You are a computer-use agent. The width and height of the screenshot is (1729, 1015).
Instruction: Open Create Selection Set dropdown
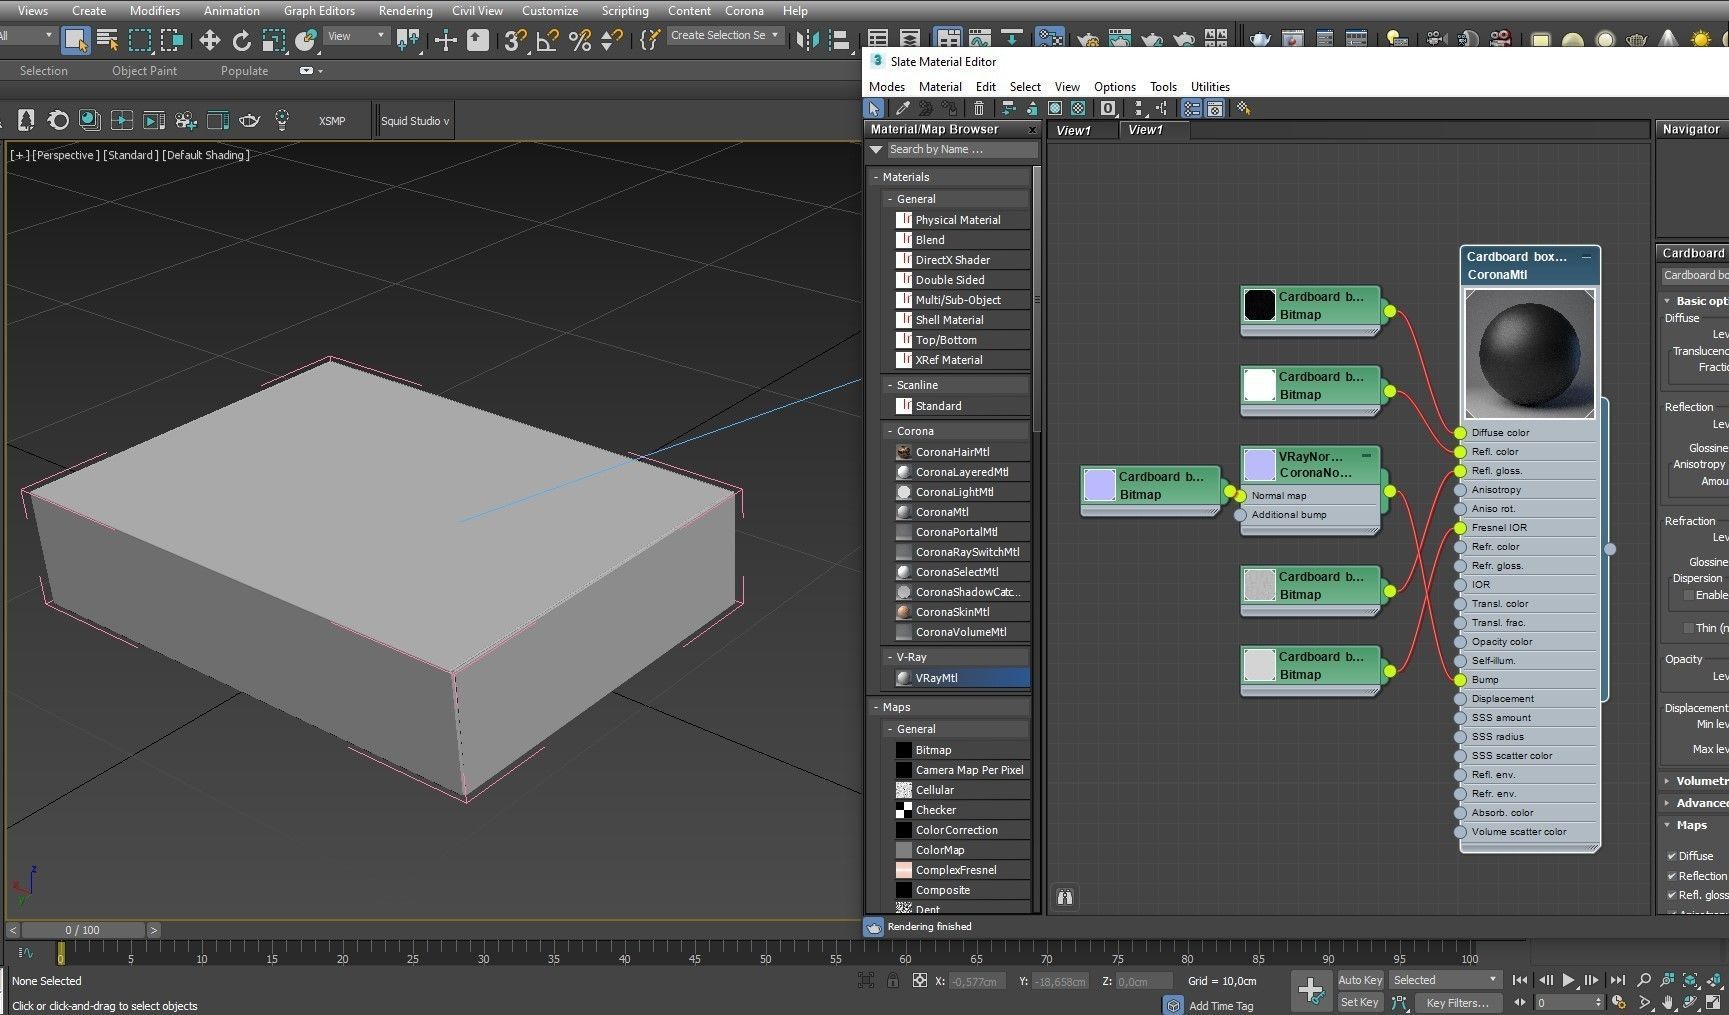tap(725, 36)
